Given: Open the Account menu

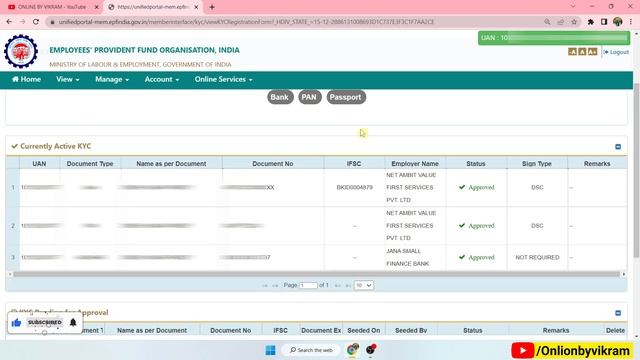Looking at the screenshot, I should [162, 80].
